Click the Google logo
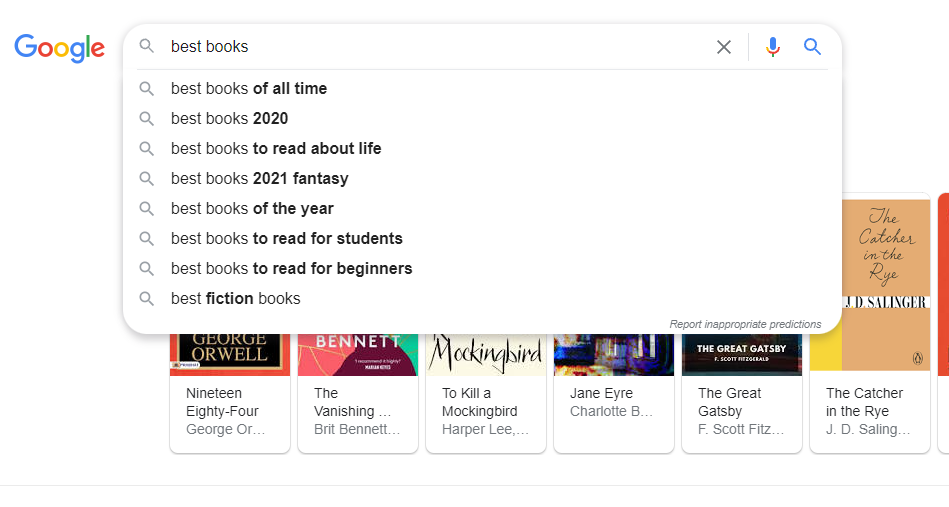 point(59,47)
